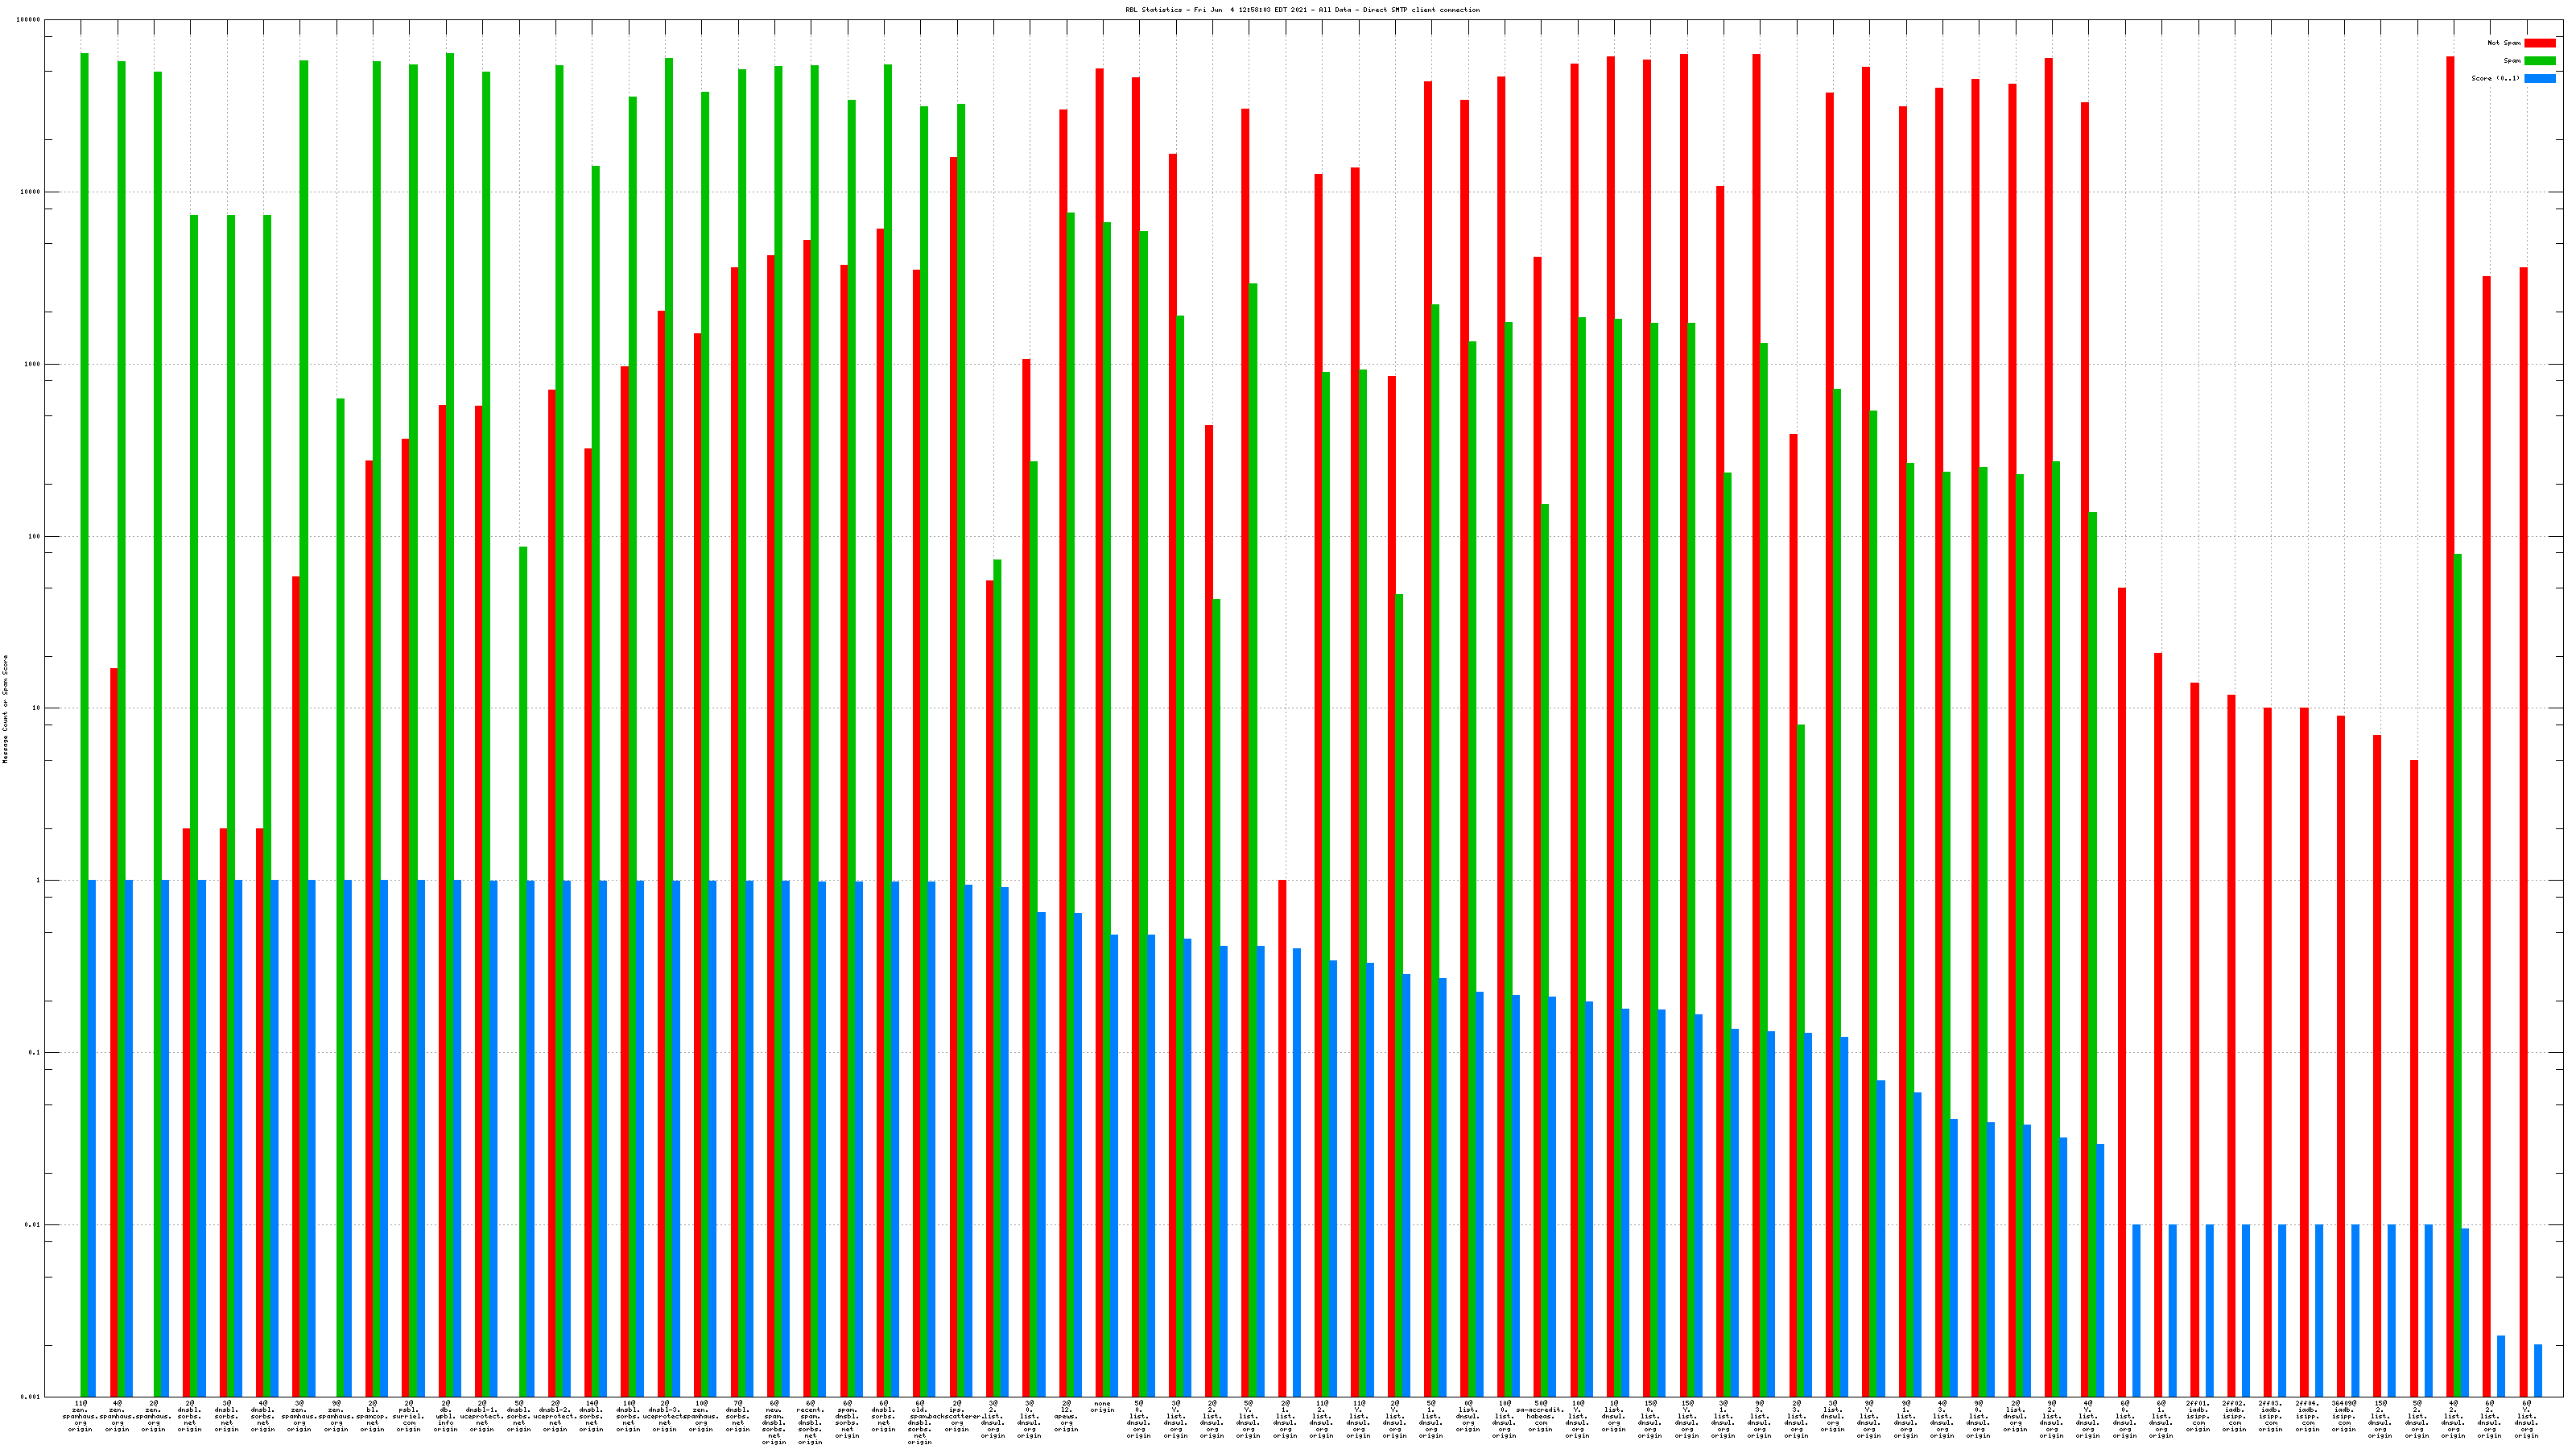Click the bl.spamcop.net x-axis label
This screenshot has height=1449, width=2576.
(x=372, y=1416)
